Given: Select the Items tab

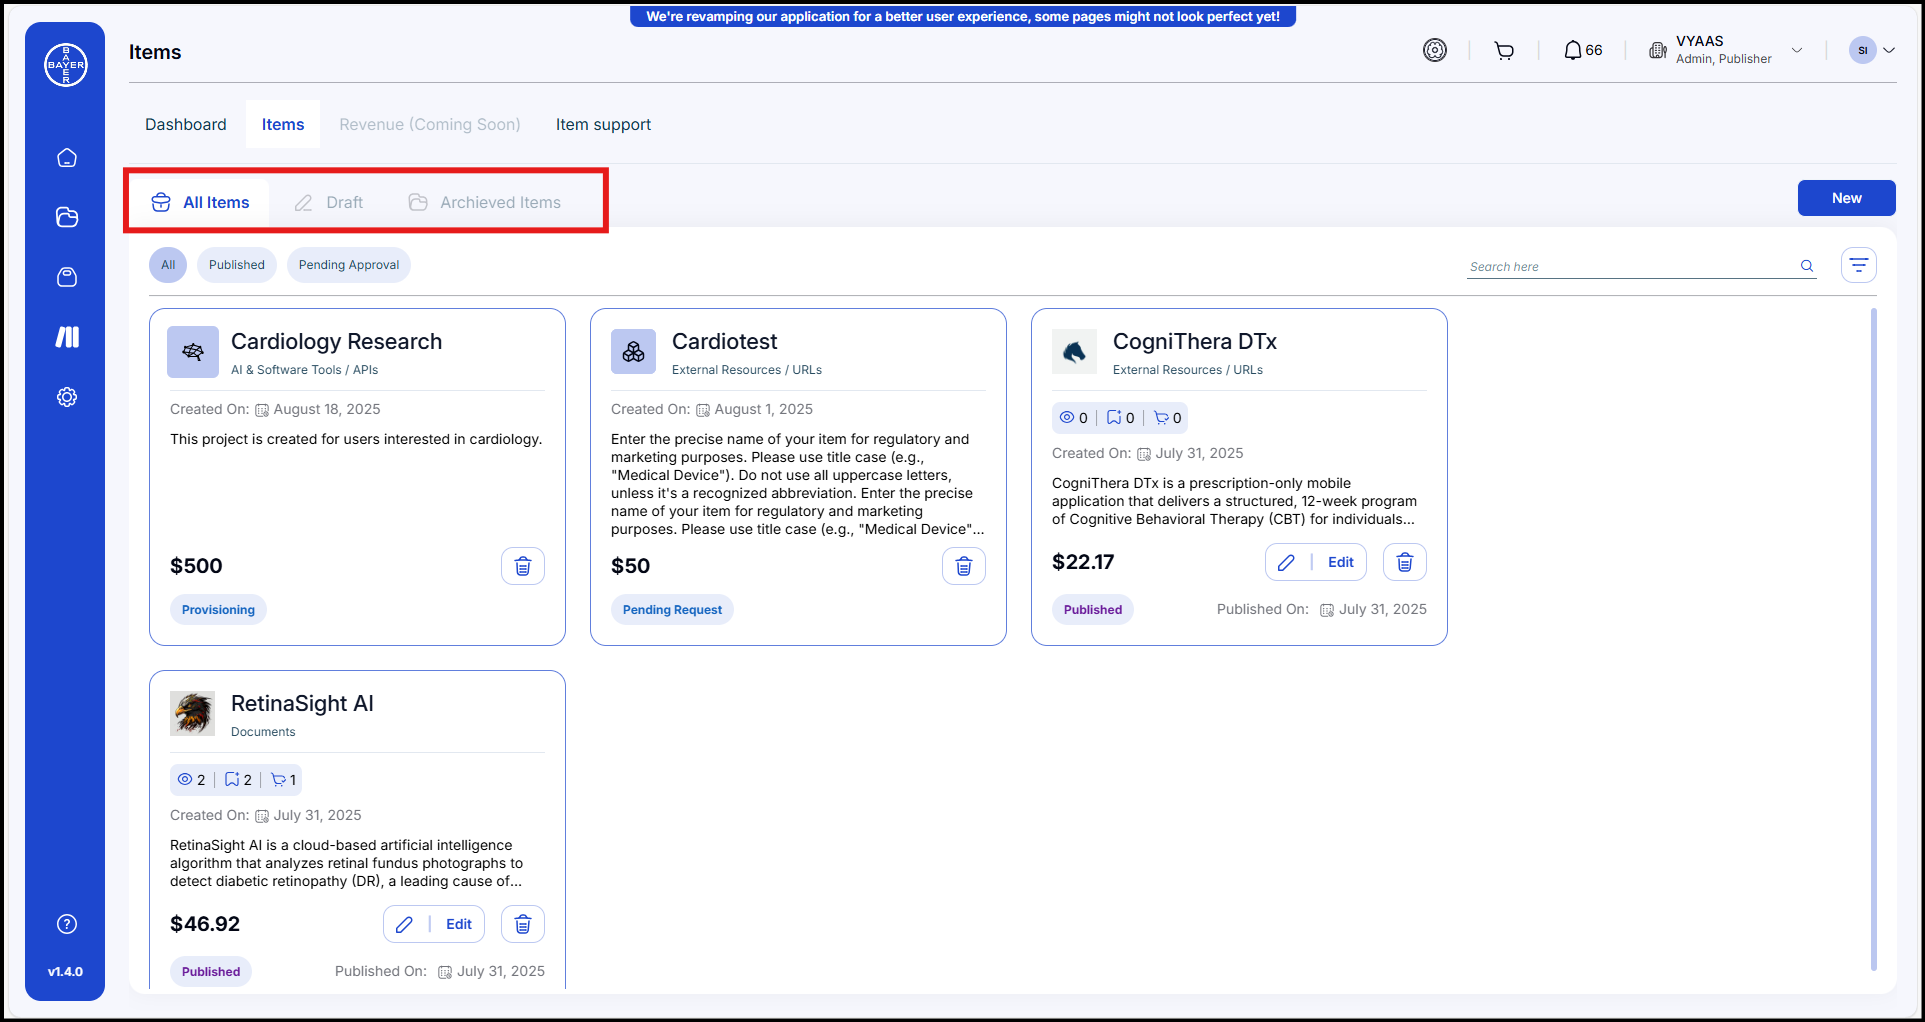Looking at the screenshot, I should tap(283, 124).
